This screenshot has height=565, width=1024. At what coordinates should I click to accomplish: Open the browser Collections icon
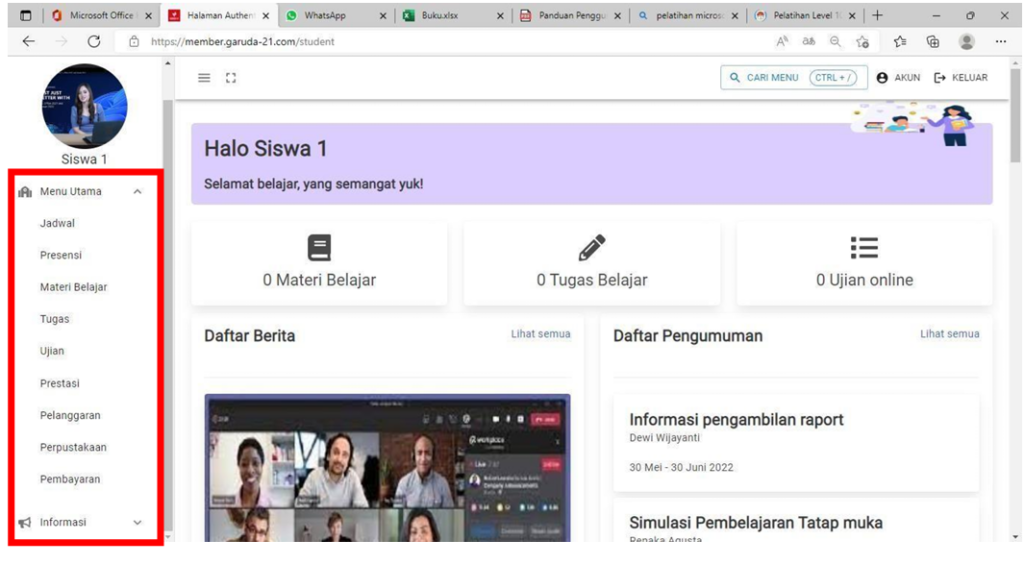point(933,41)
